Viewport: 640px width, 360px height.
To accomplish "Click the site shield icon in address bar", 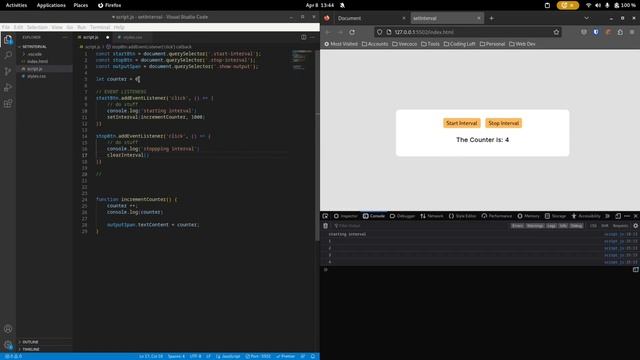I will pyautogui.click(x=380, y=32).
